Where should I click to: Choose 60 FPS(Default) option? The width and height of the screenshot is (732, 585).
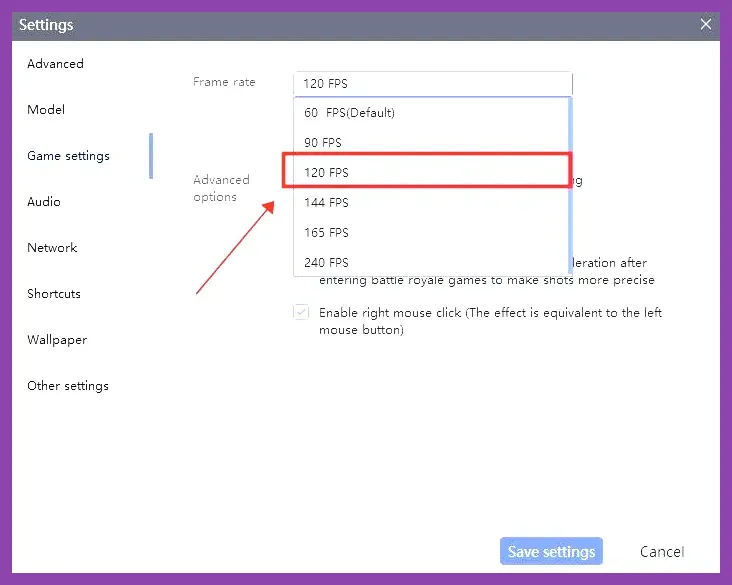[x=430, y=113]
